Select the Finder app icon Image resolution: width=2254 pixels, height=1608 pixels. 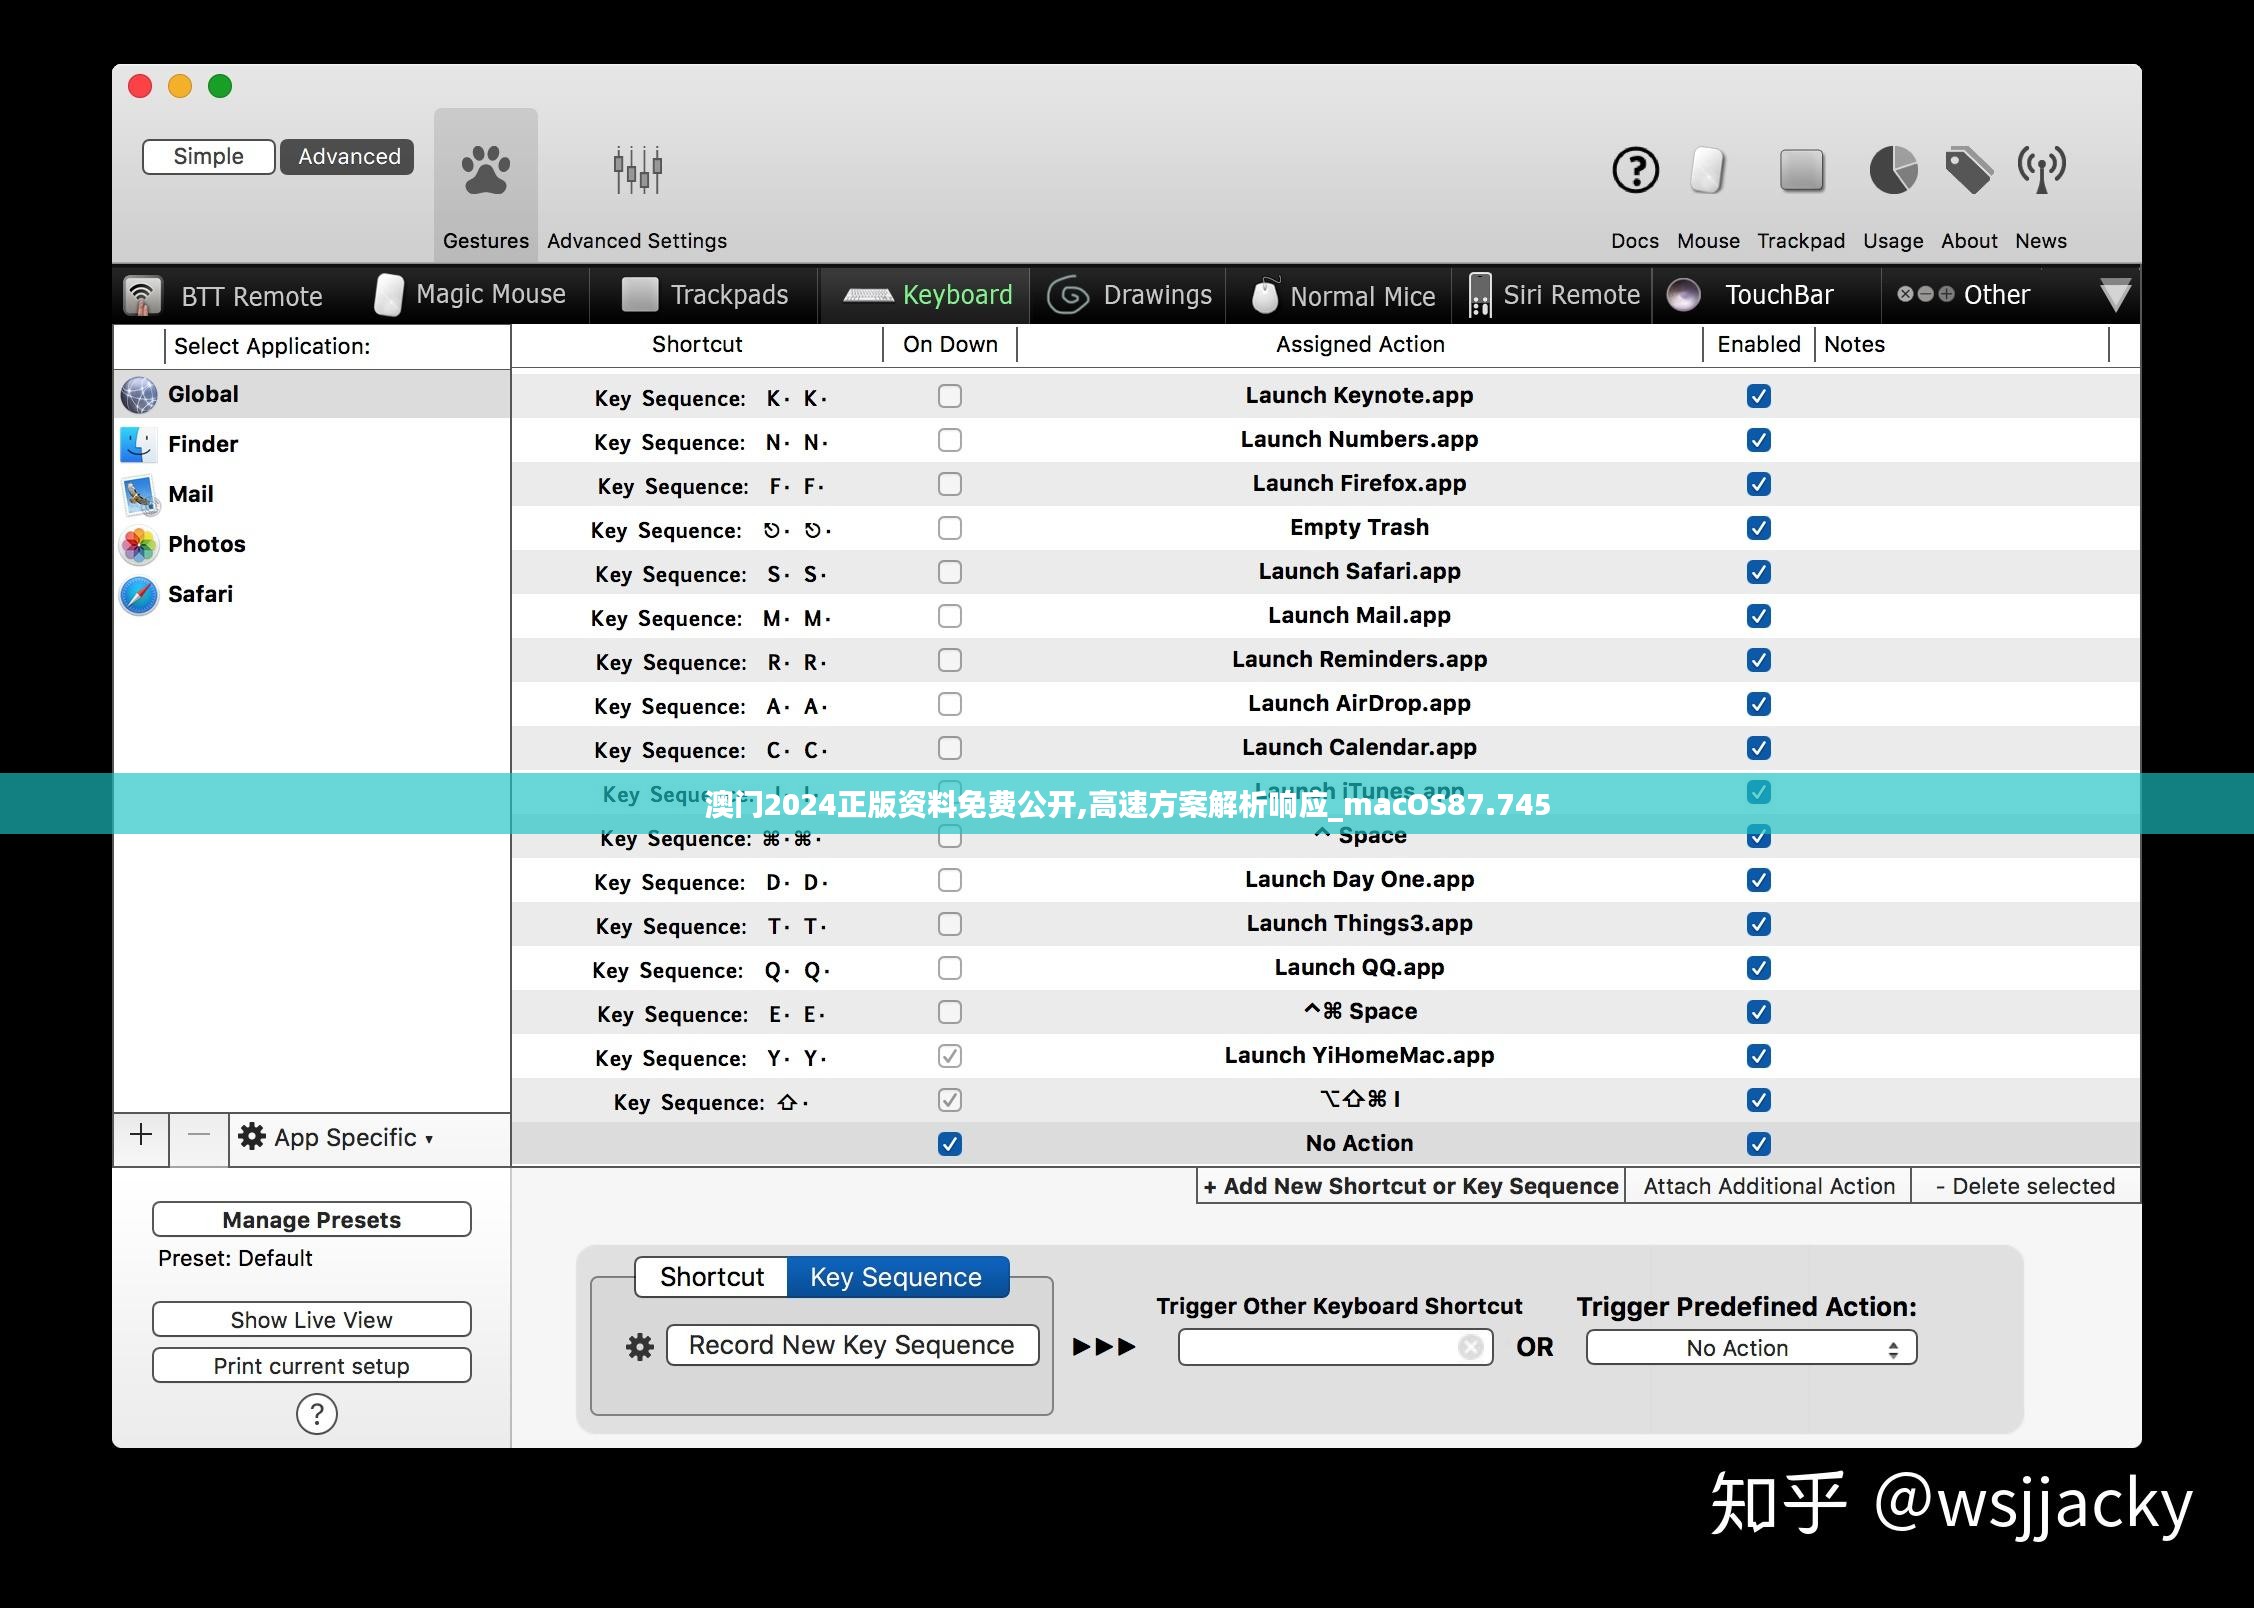tap(139, 444)
